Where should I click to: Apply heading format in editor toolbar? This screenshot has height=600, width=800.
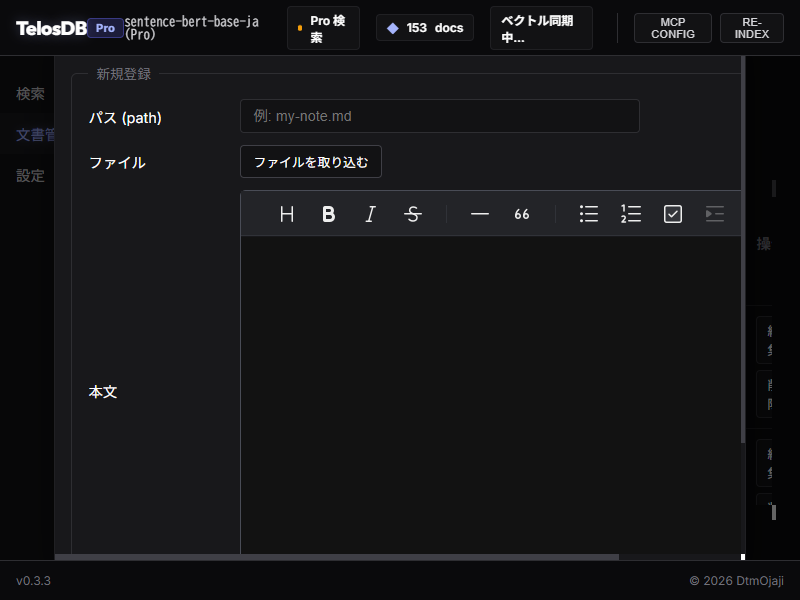[287, 214]
